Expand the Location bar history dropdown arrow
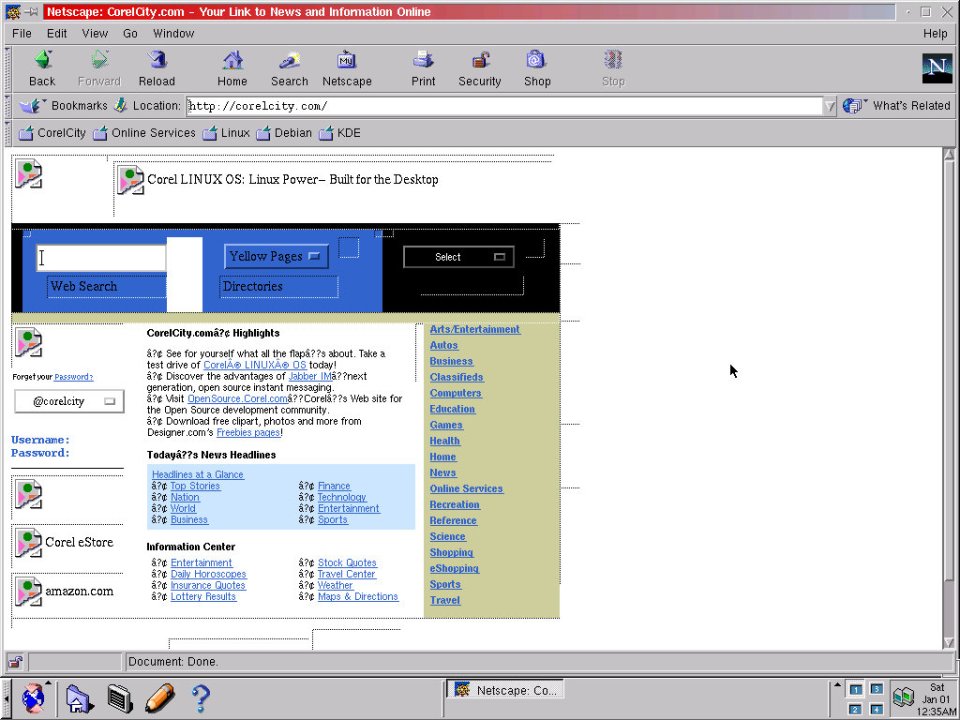The height and width of the screenshot is (720, 960). tap(830, 105)
